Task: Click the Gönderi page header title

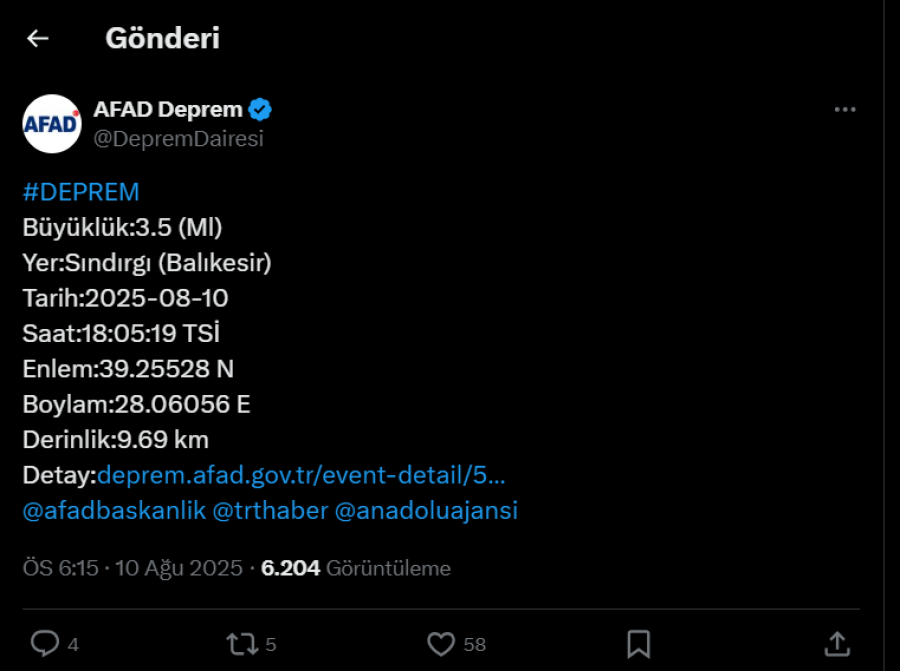Action: [x=162, y=38]
